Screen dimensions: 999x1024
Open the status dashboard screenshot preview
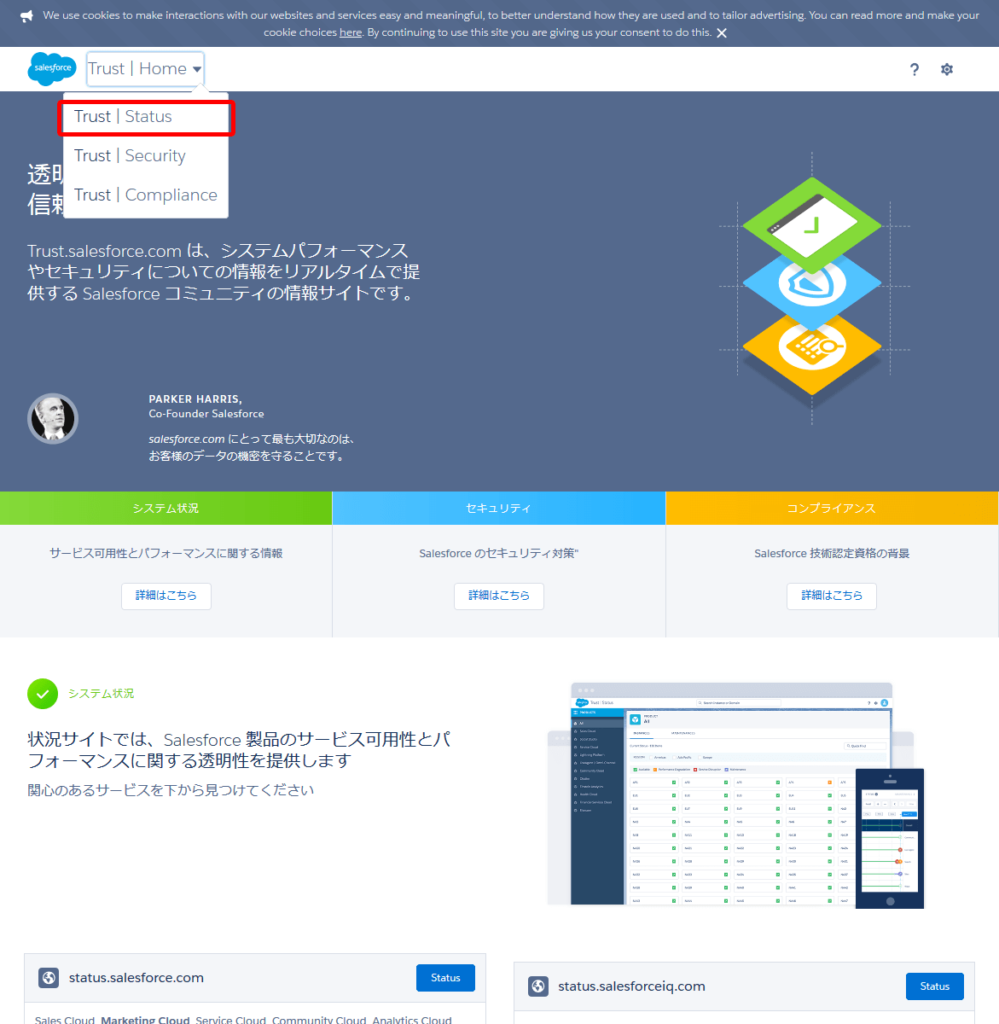tap(735, 795)
